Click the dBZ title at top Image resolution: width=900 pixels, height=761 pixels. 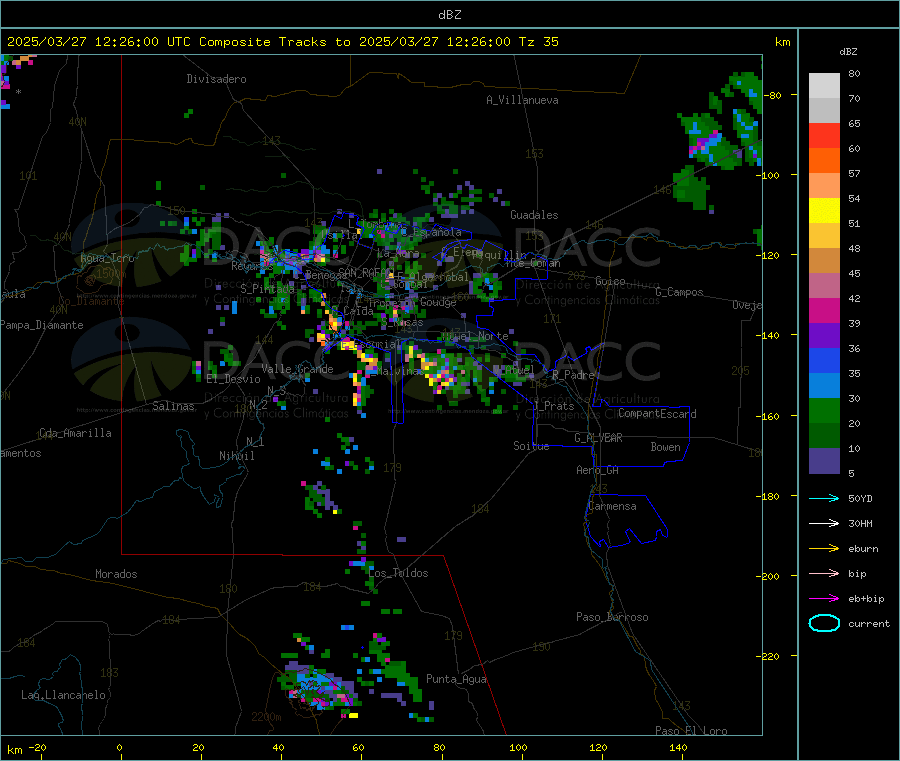coord(449,15)
